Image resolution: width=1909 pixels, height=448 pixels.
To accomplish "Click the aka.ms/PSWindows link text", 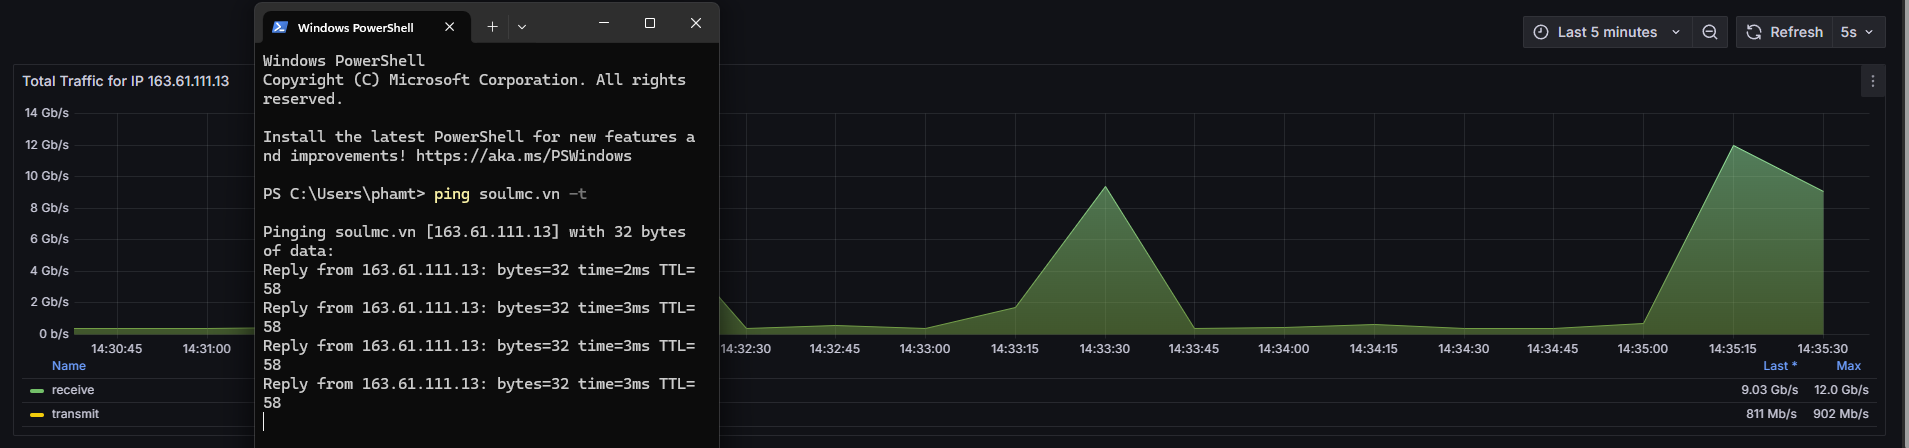I will coord(524,156).
